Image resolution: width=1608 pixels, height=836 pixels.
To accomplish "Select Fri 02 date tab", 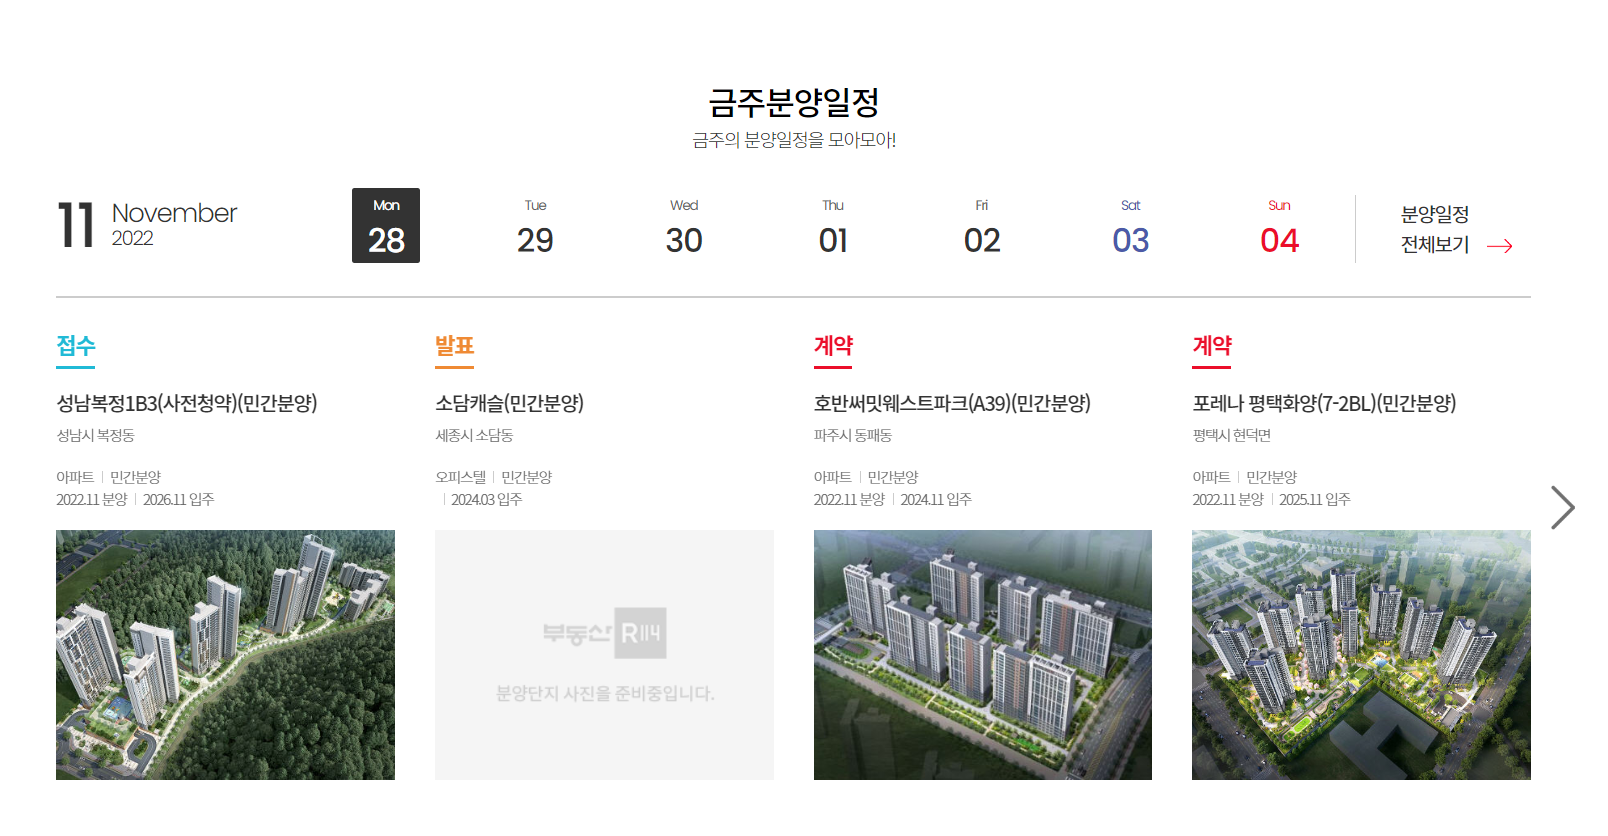I will (982, 226).
